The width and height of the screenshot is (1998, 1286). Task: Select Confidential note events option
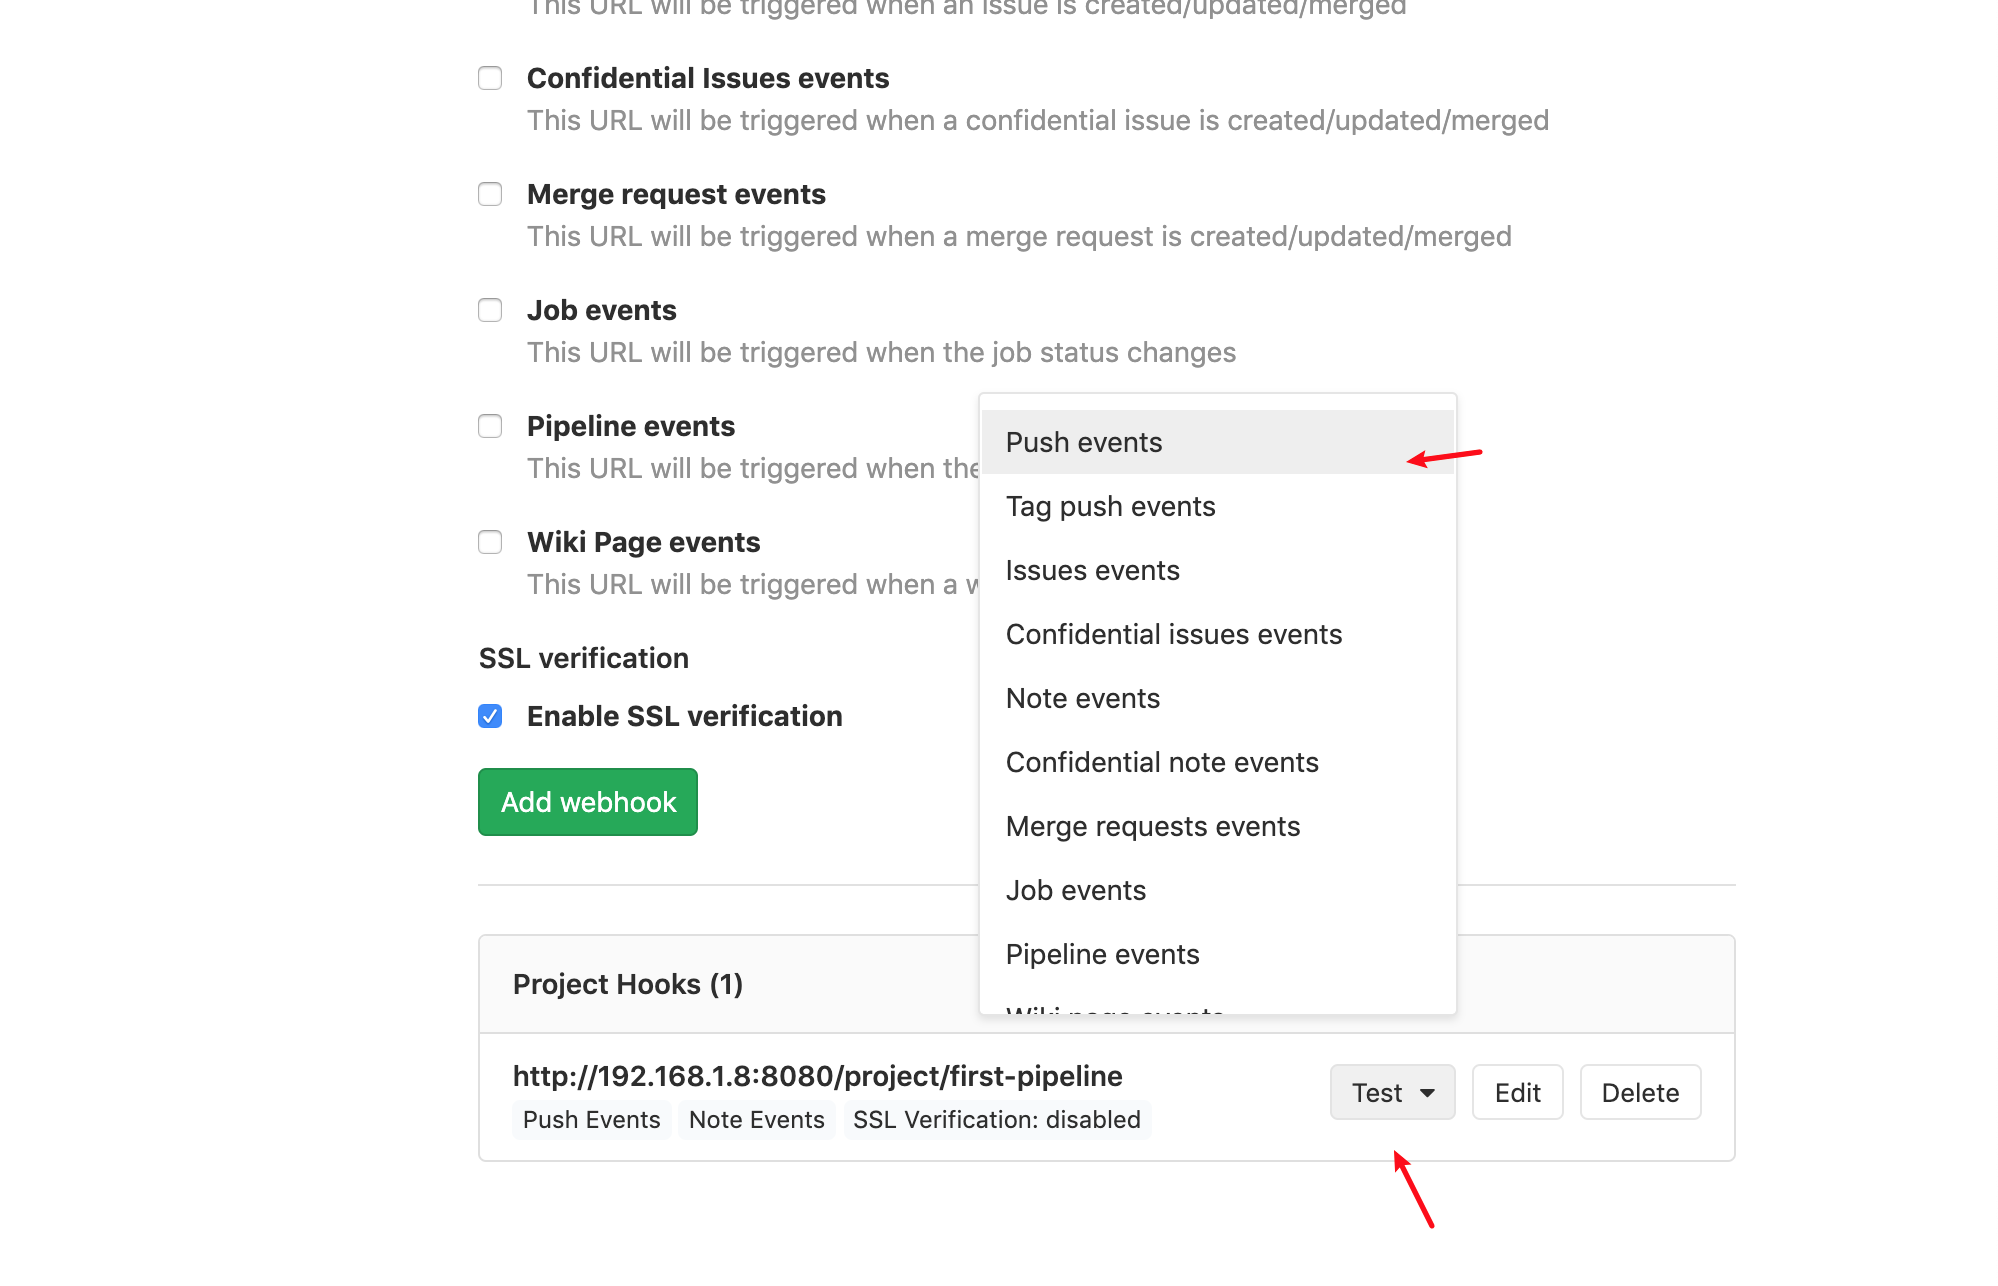click(x=1161, y=762)
